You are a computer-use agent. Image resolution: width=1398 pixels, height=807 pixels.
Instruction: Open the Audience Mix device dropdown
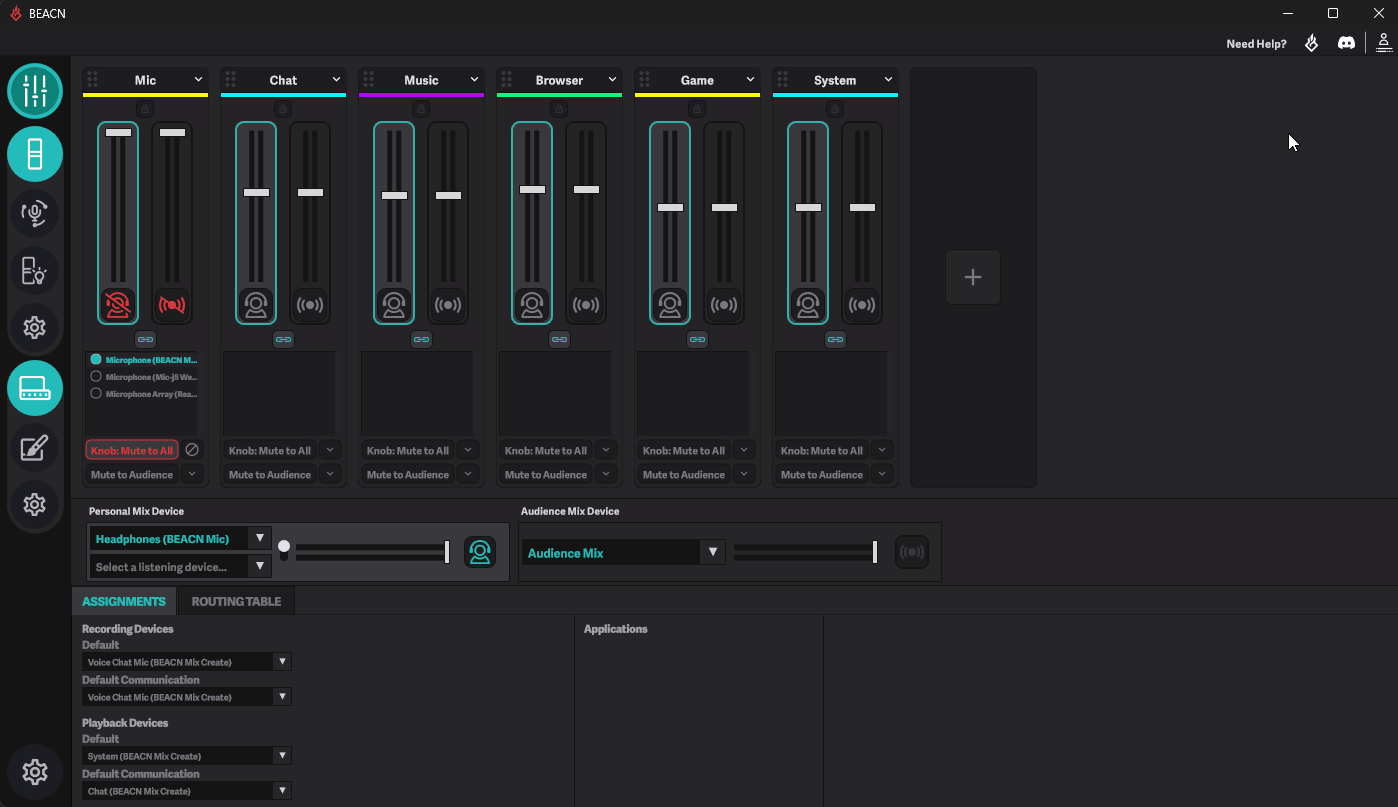623,552
